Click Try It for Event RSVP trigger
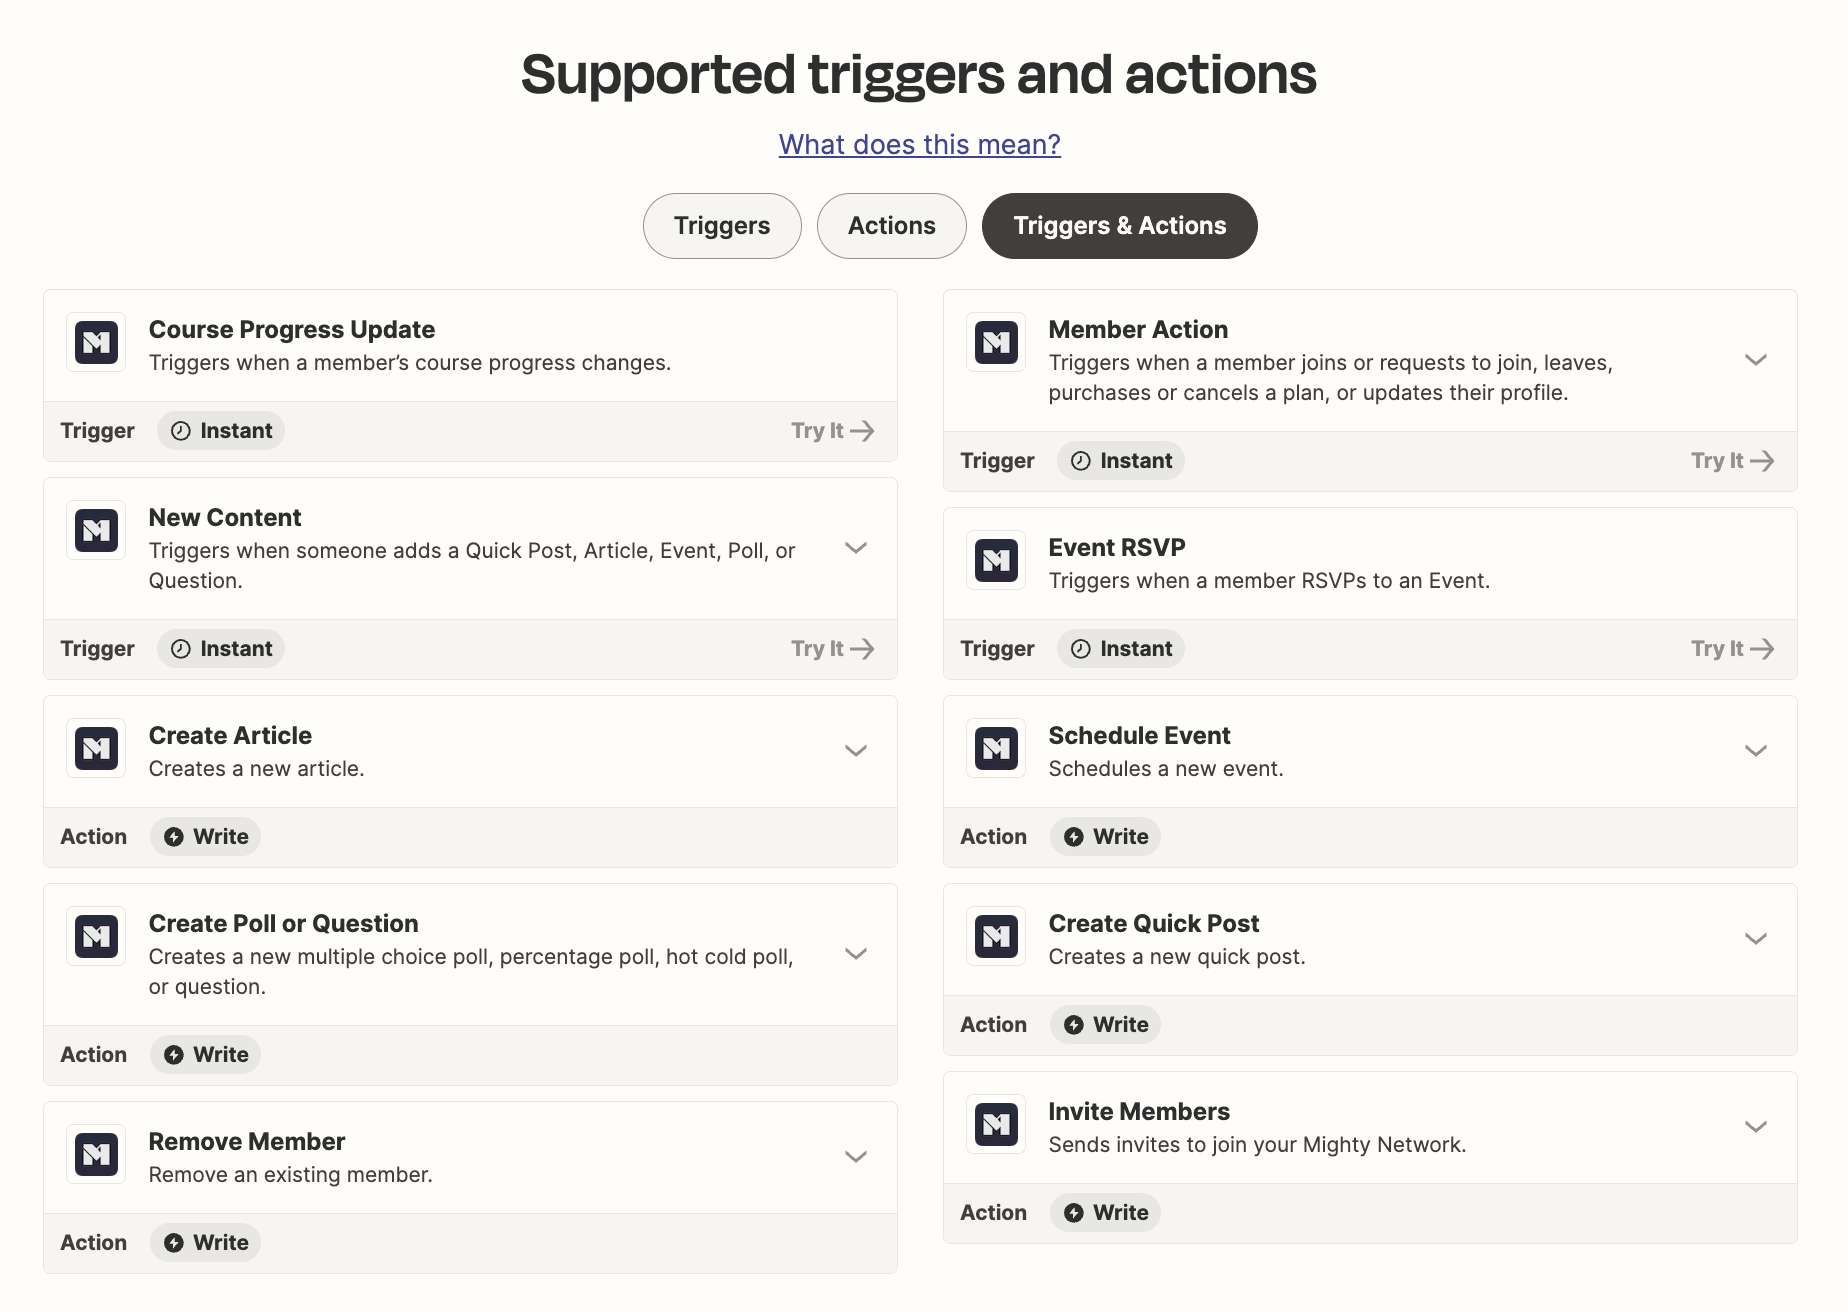 point(1732,649)
